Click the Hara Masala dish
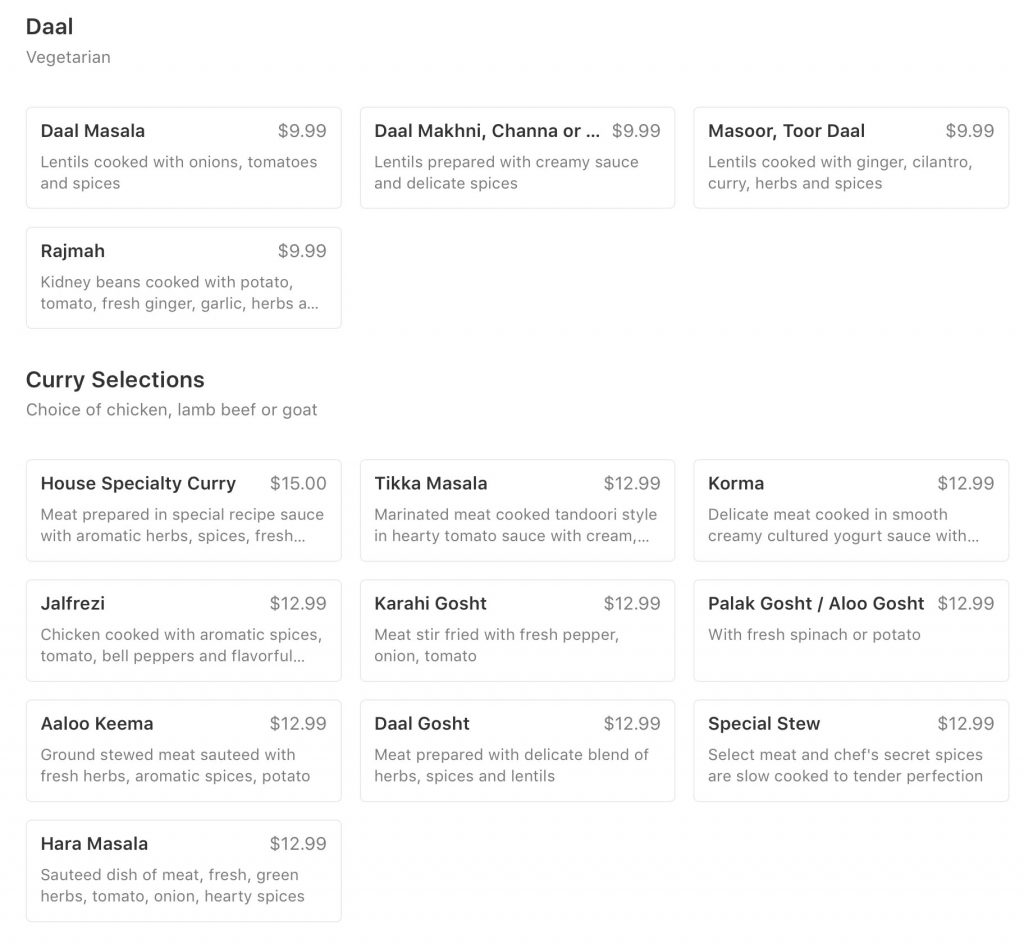Image resolution: width=1024 pixels, height=952 pixels. 183,870
